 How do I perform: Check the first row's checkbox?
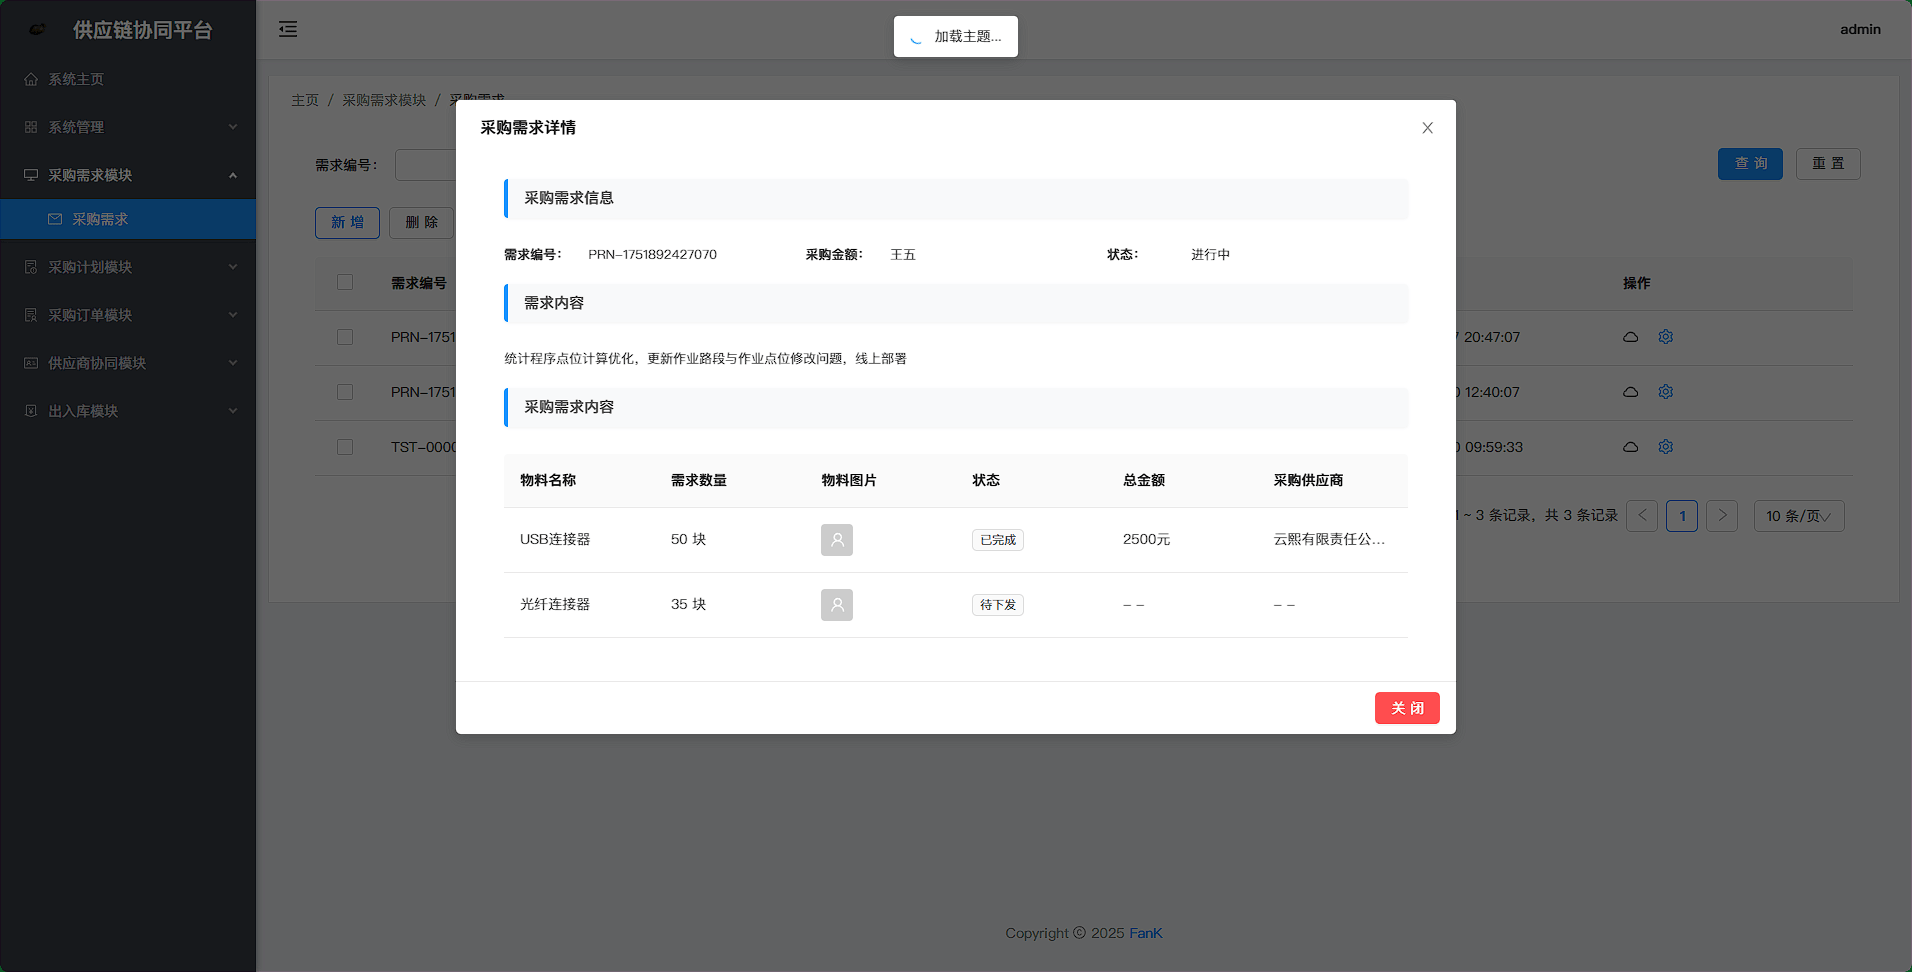point(345,337)
